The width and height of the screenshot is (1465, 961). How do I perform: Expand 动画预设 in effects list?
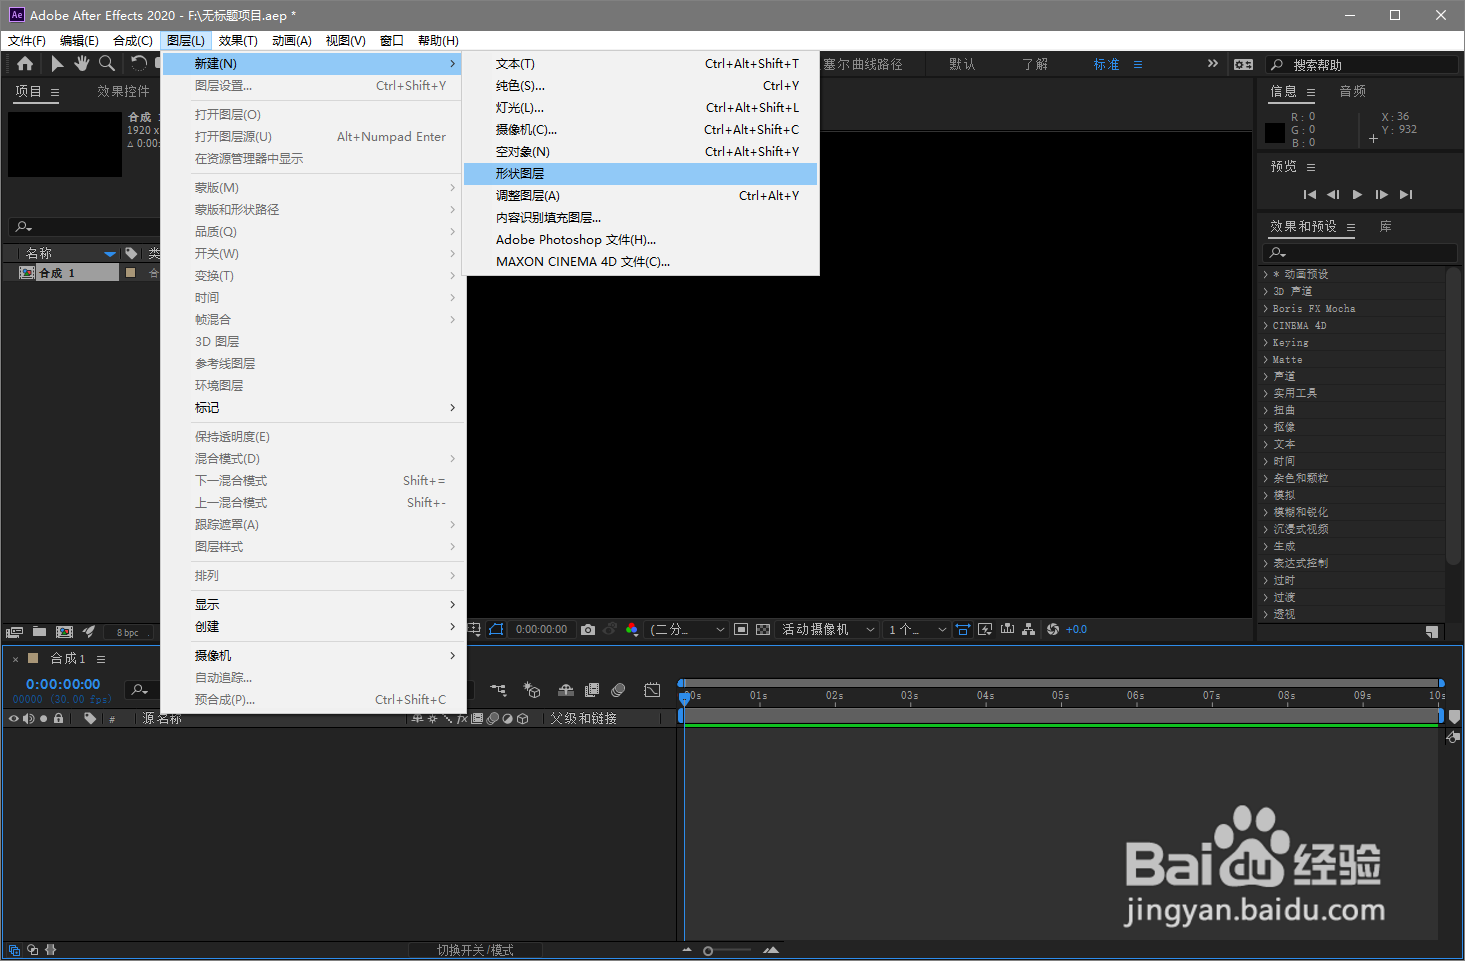click(x=1265, y=274)
